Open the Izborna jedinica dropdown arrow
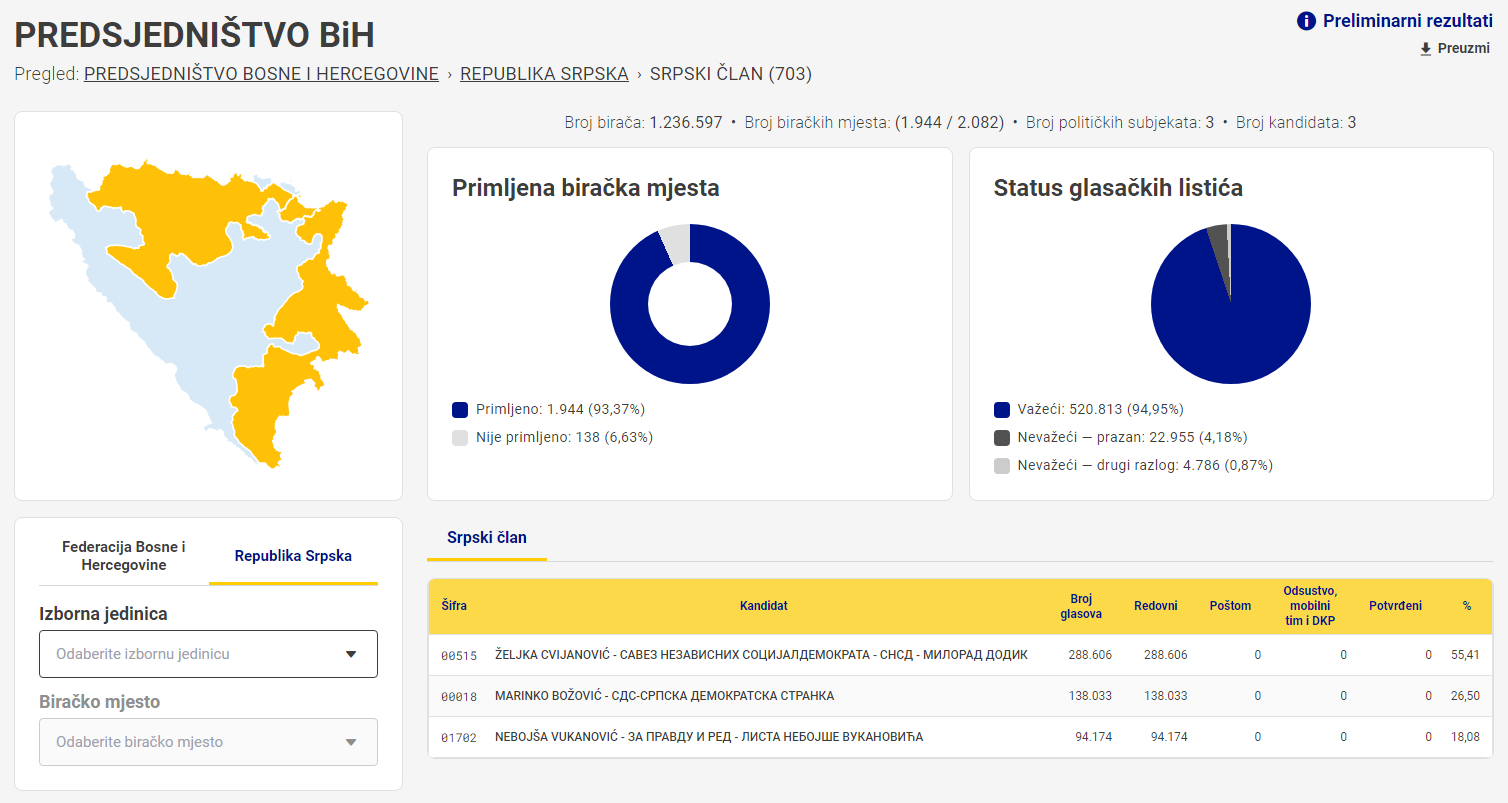Viewport: 1508px width, 803px height. point(351,654)
